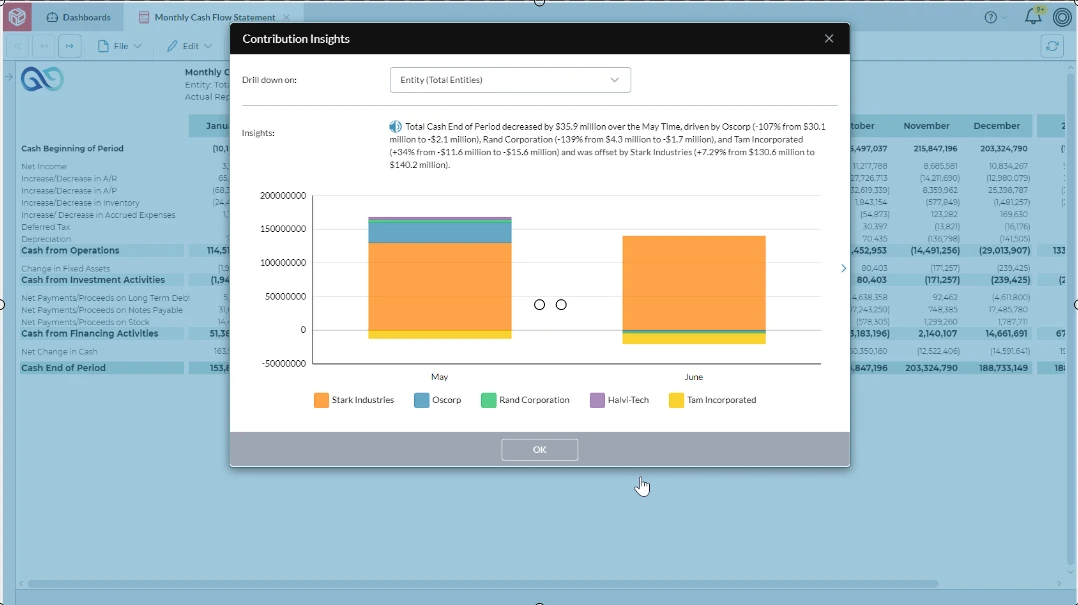
Task: Toggle Tam Incorporated legend item
Action: (x=712, y=400)
